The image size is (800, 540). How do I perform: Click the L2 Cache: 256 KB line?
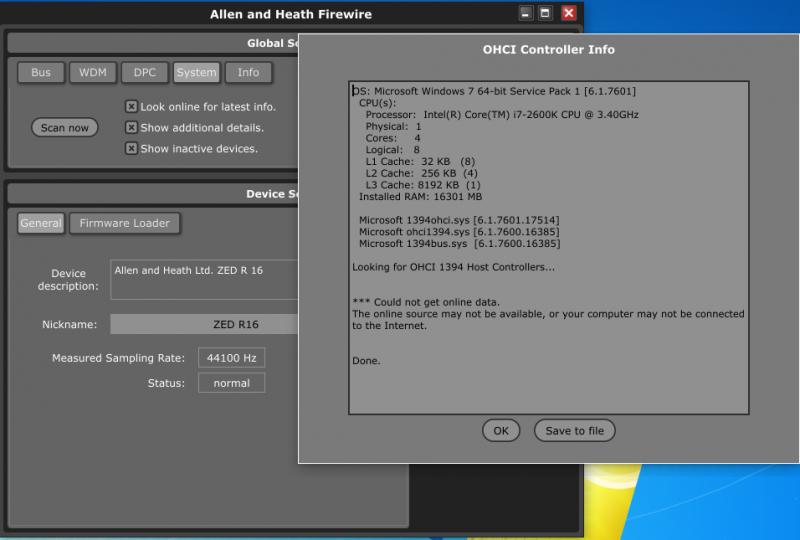coord(421,174)
